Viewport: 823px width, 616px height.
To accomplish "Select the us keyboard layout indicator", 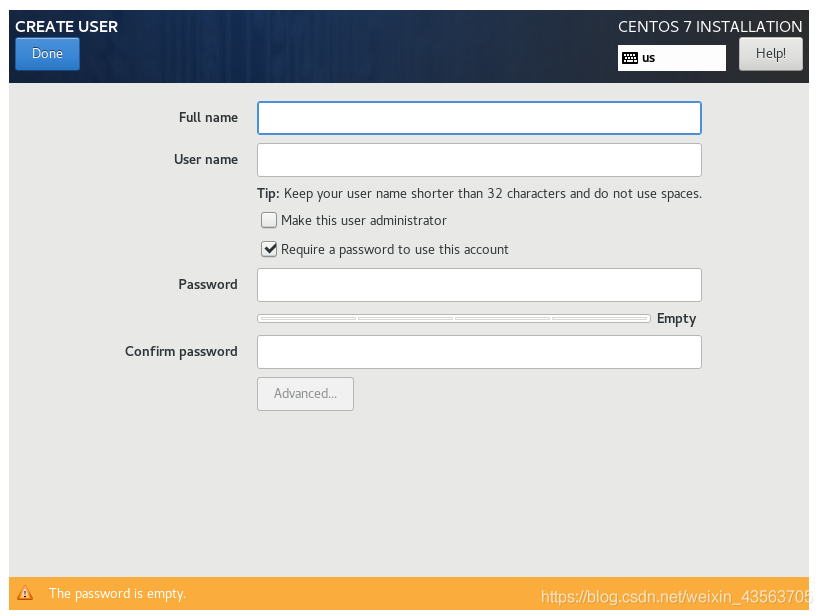I will 671,58.
